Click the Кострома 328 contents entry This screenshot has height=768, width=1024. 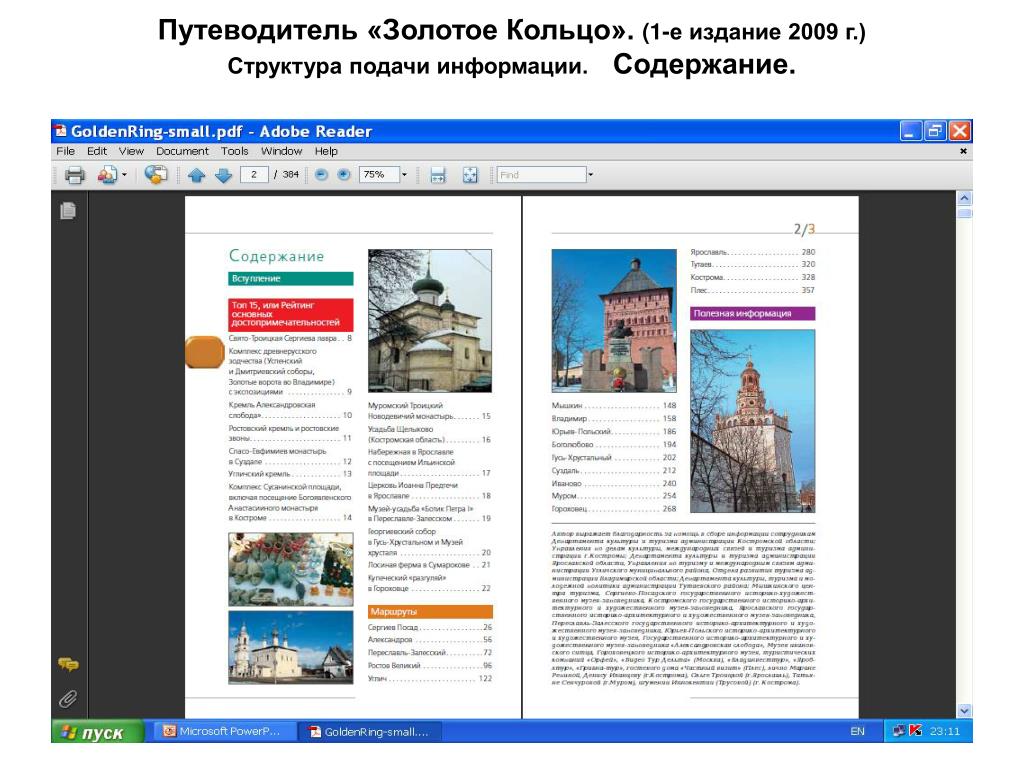click(752, 278)
